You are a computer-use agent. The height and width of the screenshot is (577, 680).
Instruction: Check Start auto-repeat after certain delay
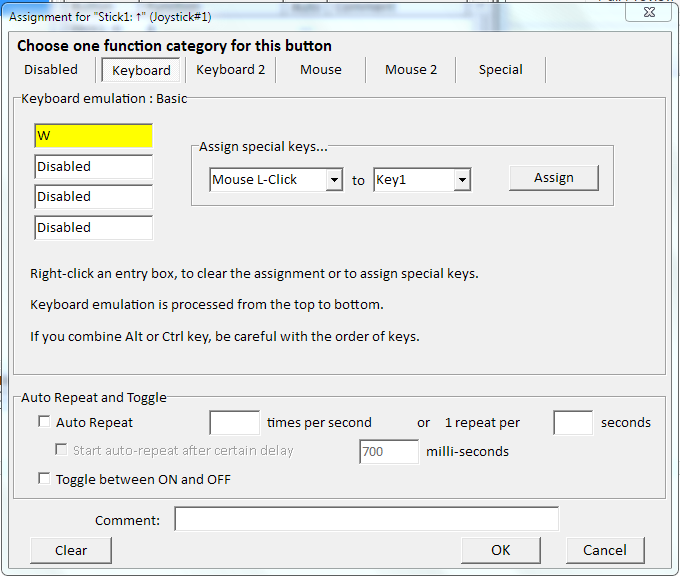[62, 451]
